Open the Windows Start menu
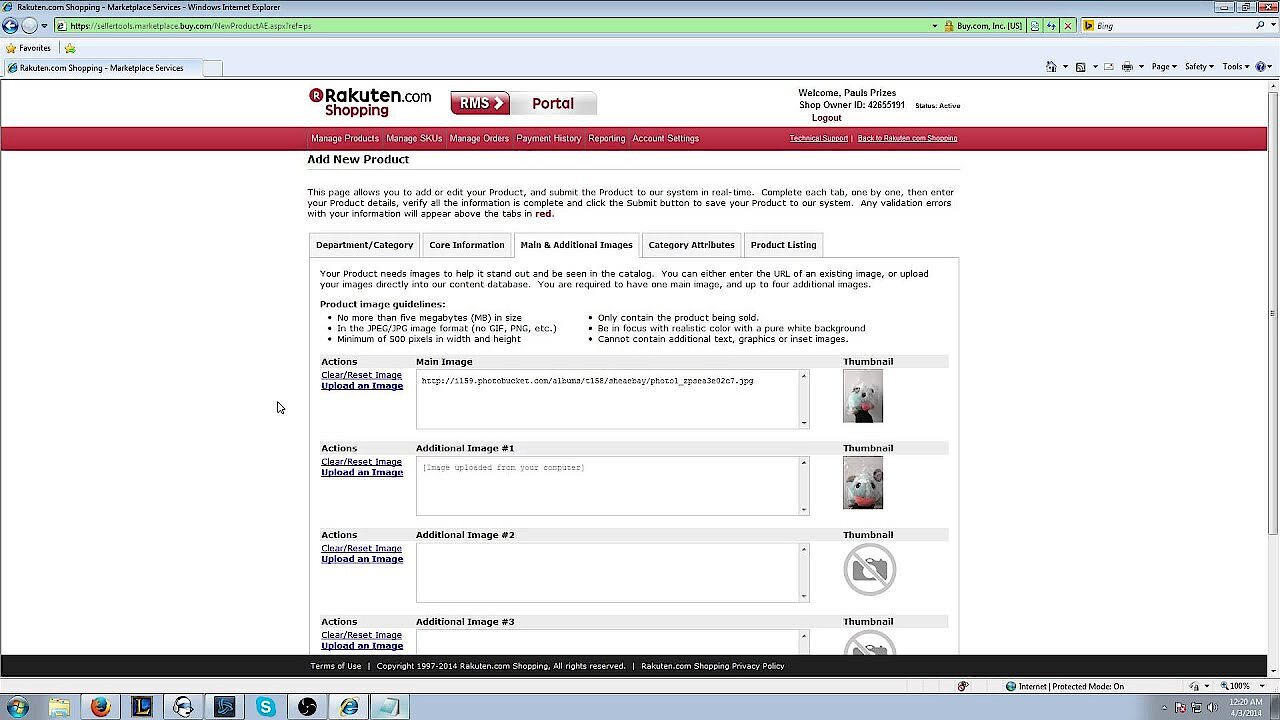The width and height of the screenshot is (1280, 720). 17,707
